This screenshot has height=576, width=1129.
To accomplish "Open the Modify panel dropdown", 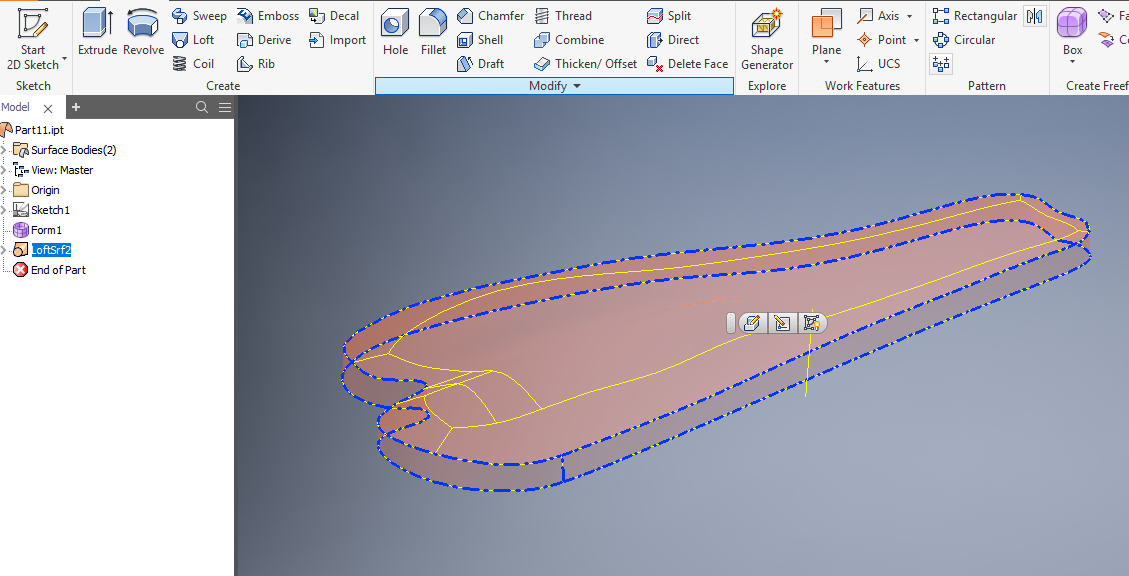I will coord(577,86).
